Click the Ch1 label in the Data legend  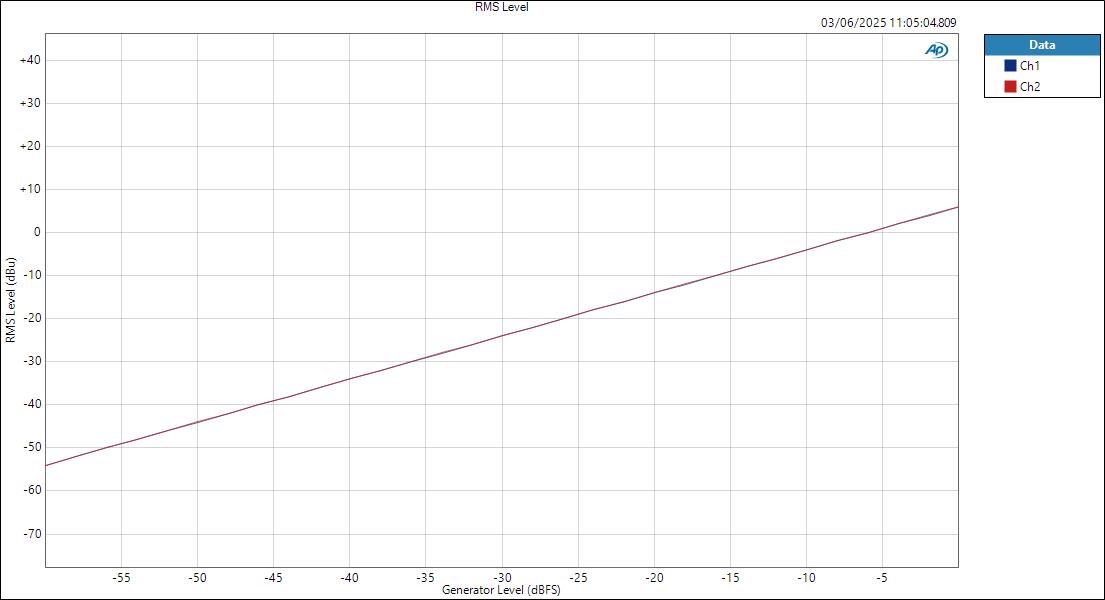pyautogui.click(x=1029, y=63)
